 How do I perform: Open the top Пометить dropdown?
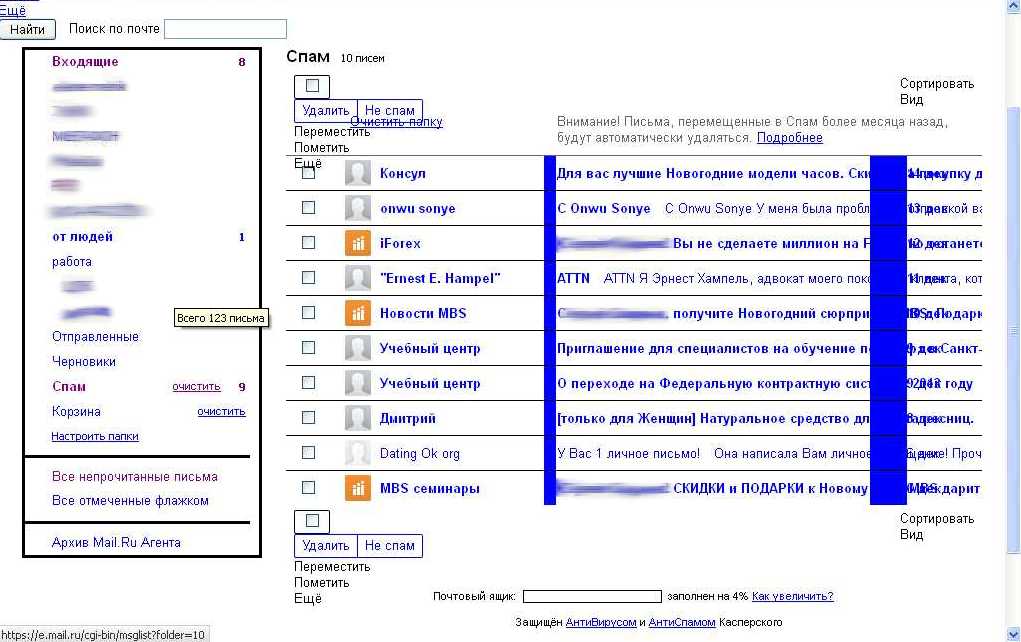(322, 148)
